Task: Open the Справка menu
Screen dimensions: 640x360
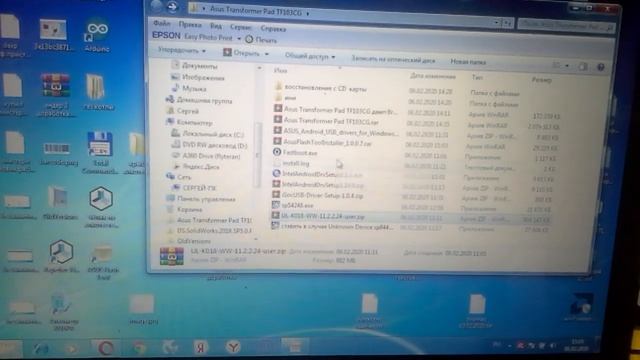Action: pos(273,29)
